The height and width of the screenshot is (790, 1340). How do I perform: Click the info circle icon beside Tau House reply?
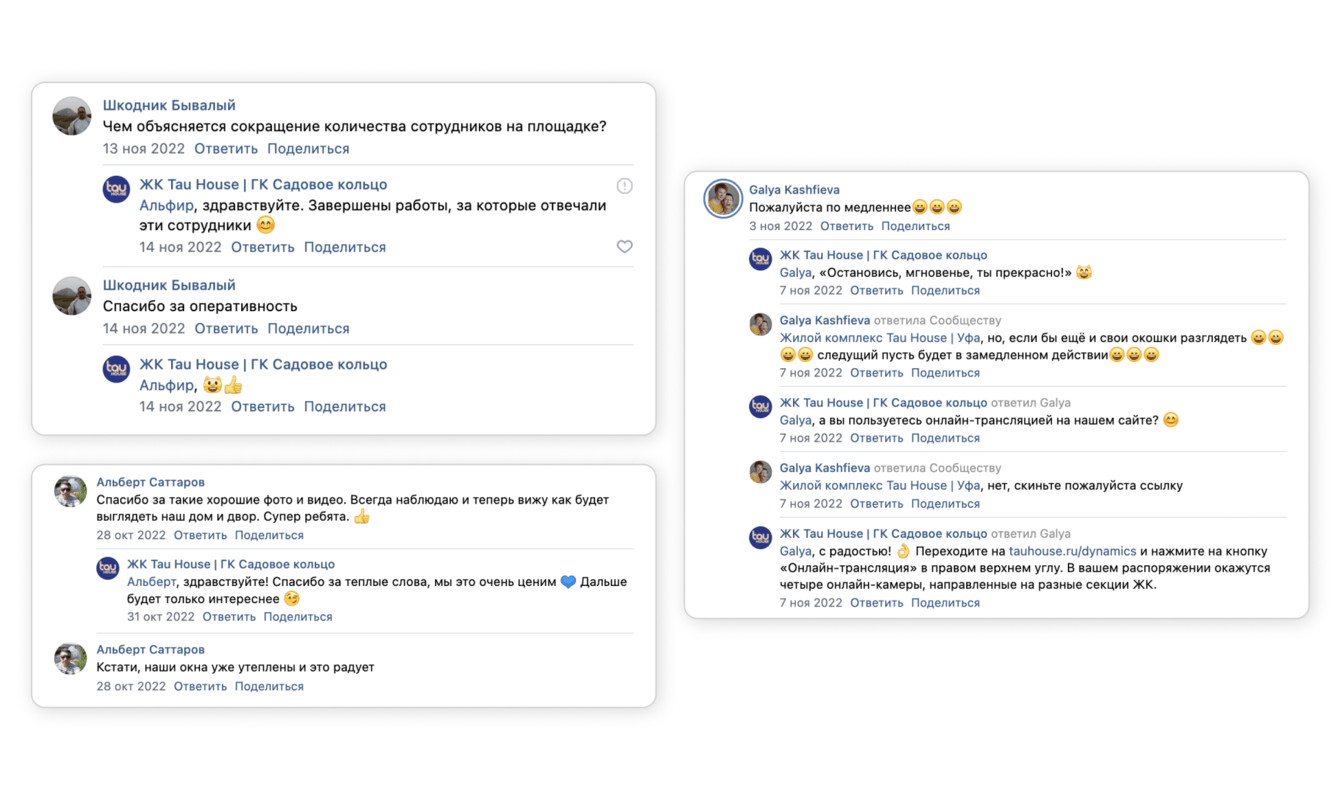624,186
